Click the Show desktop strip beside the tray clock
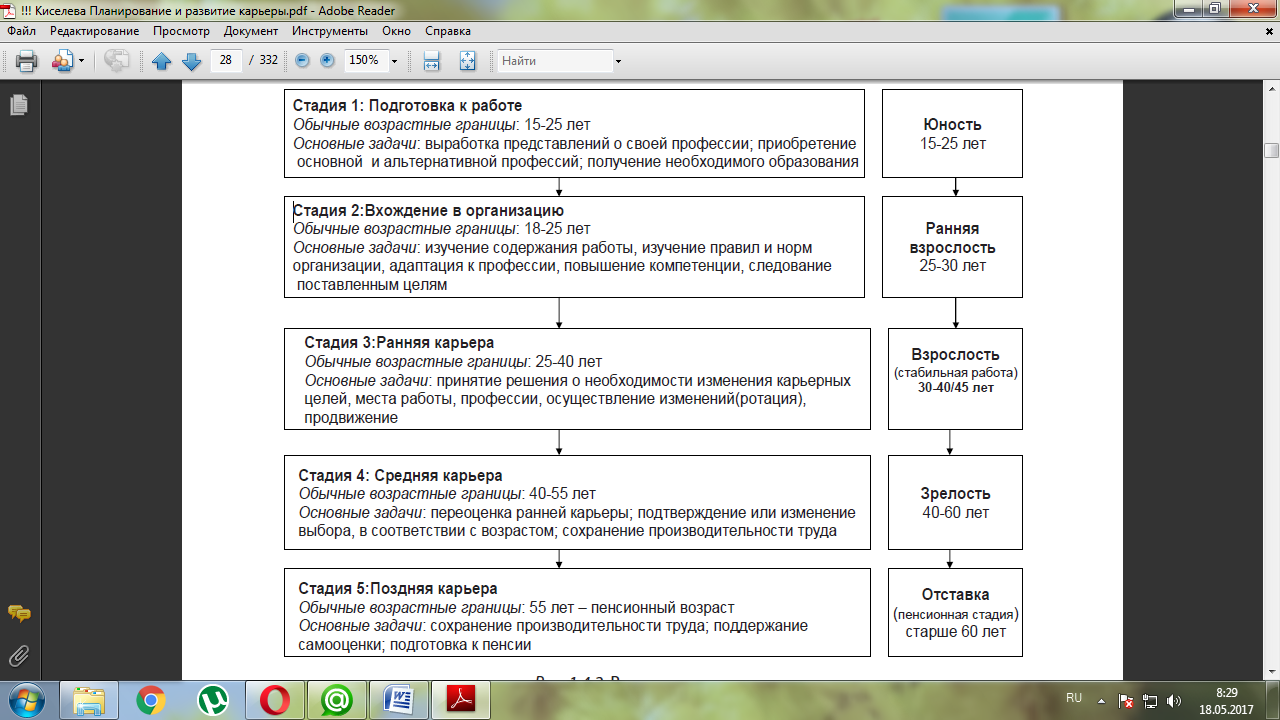The width and height of the screenshot is (1280, 720). point(1272,700)
